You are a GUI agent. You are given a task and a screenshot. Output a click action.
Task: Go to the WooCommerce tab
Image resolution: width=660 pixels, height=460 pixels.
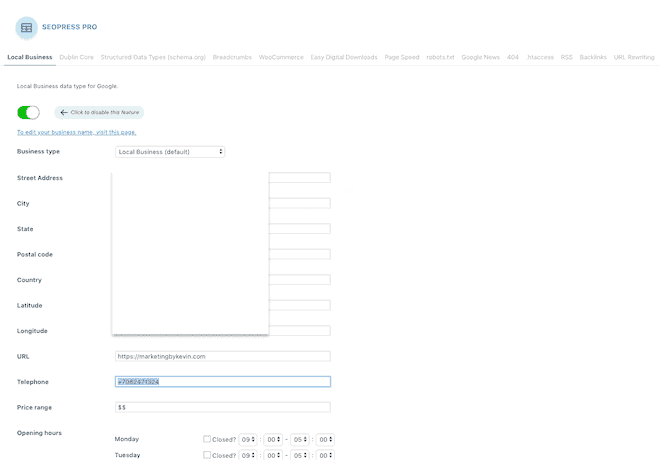pos(282,57)
